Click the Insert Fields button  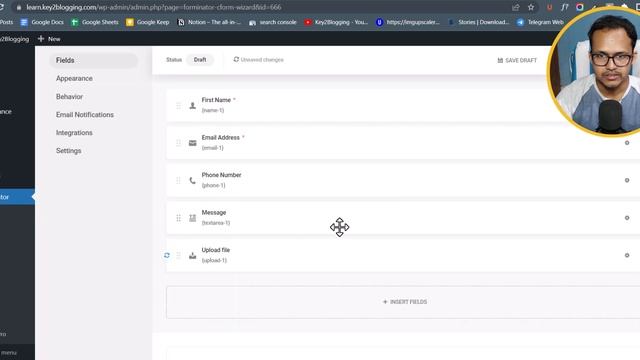tap(404, 302)
